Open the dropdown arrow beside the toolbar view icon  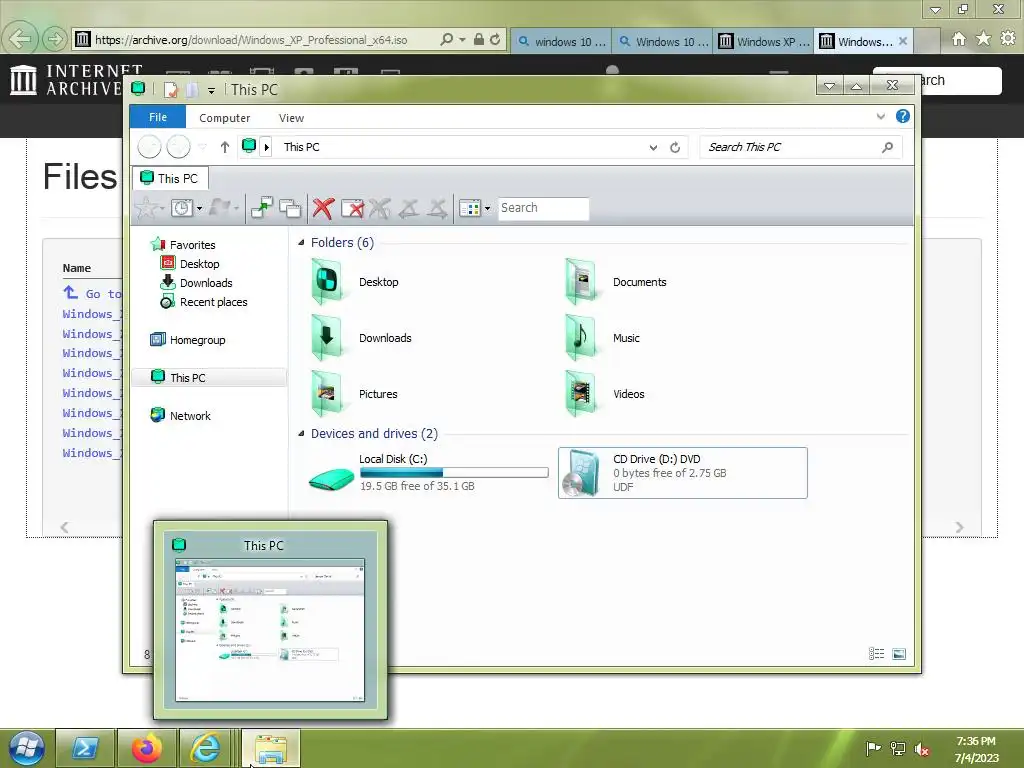(x=487, y=209)
